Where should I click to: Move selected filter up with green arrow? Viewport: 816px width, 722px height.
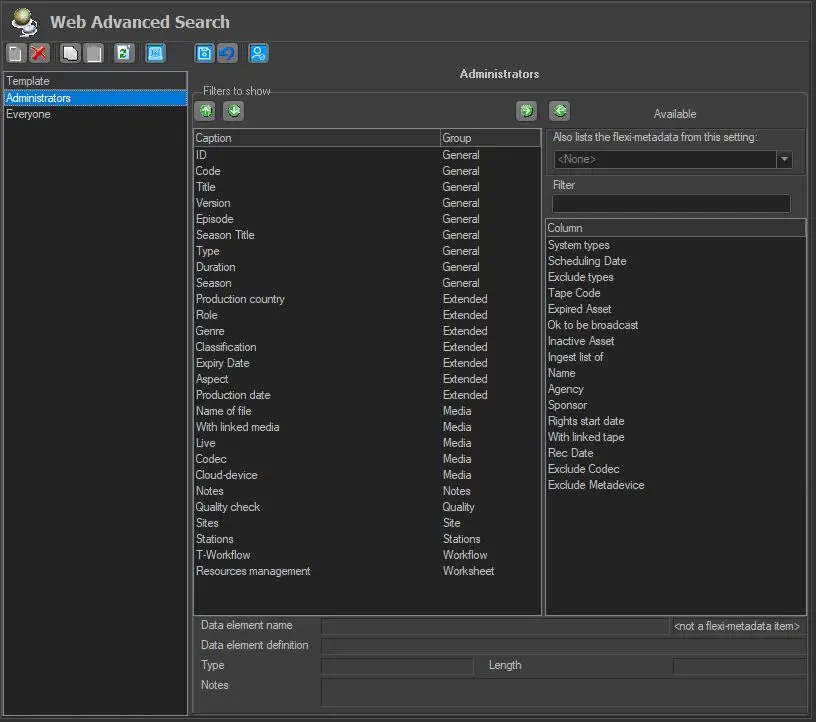(205, 111)
